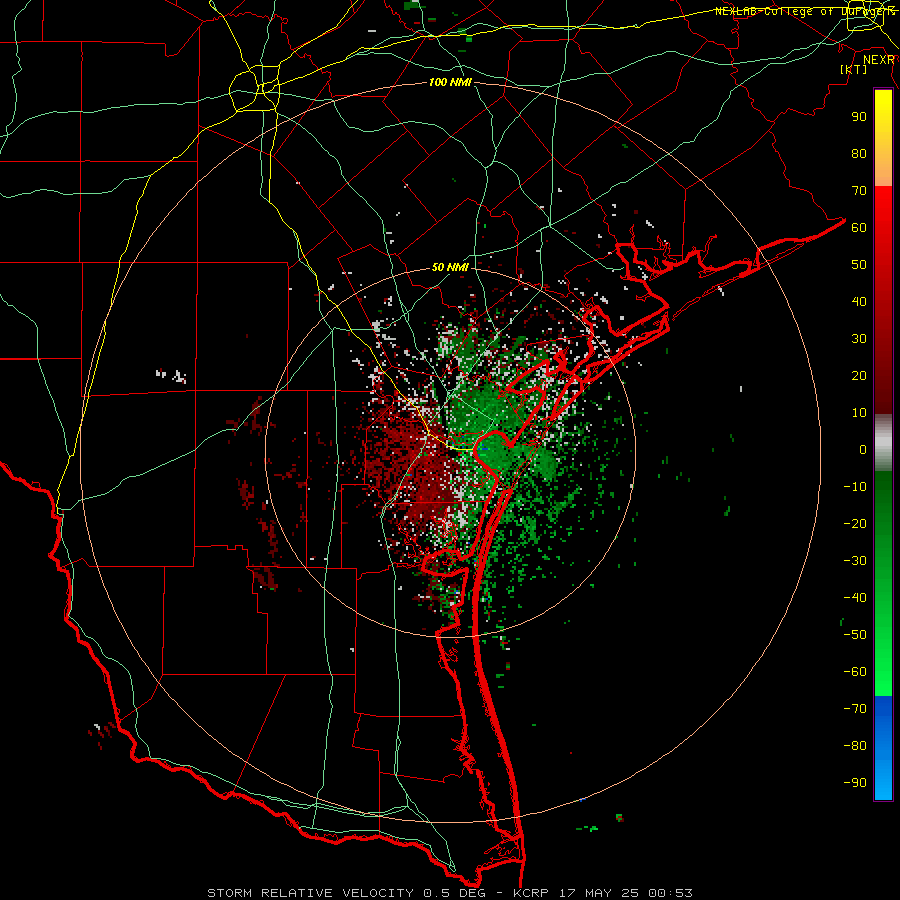900x900 pixels.
Task: Click the 50 value on the velocity scale
Action: click(859, 265)
